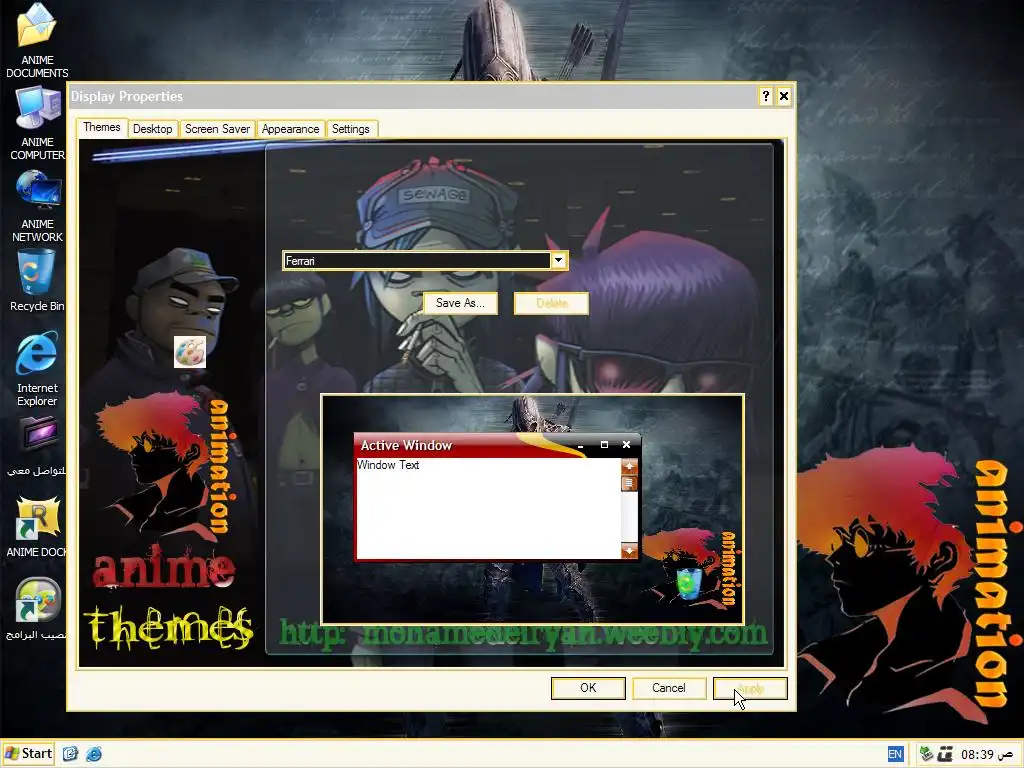Click the paint palette theme icon

190,352
